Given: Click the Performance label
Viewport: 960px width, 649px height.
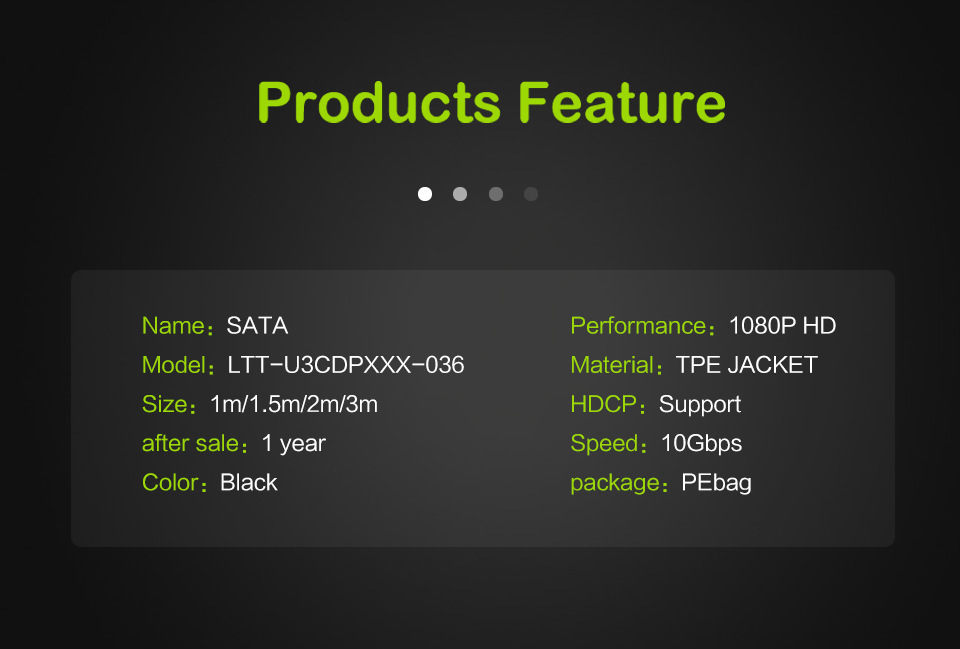Looking at the screenshot, I should point(638,326).
